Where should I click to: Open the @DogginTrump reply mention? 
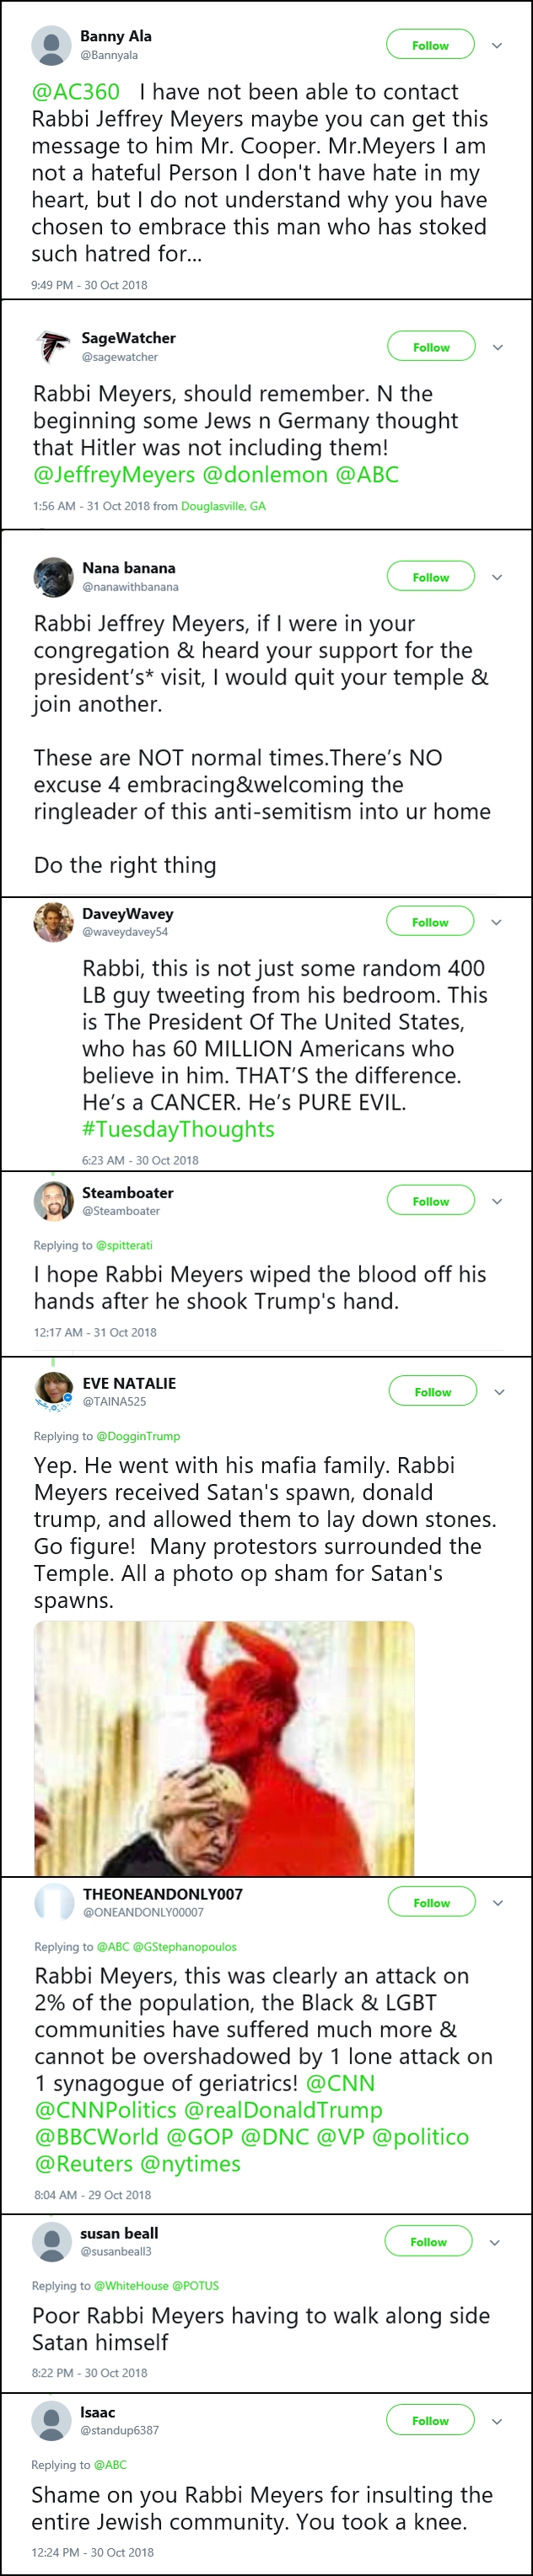tap(138, 1436)
